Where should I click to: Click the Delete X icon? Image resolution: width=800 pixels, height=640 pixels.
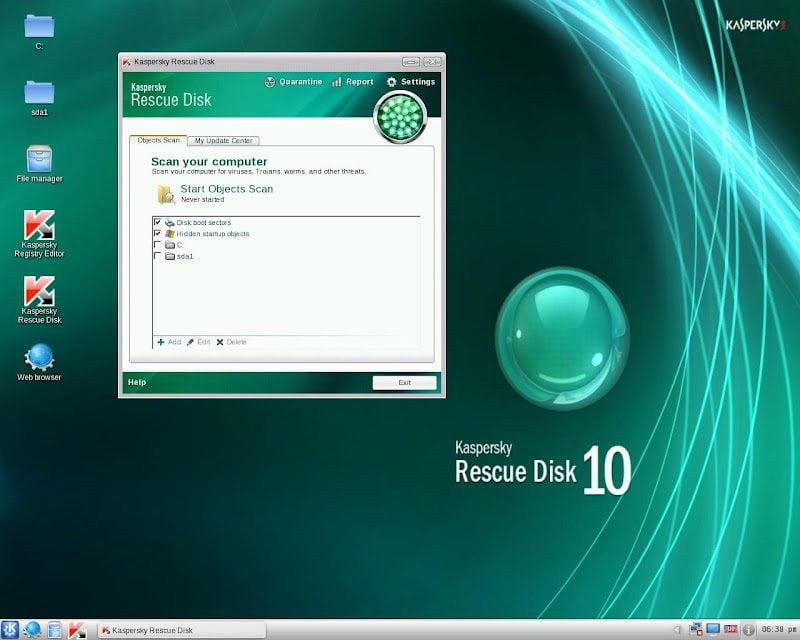coord(220,342)
